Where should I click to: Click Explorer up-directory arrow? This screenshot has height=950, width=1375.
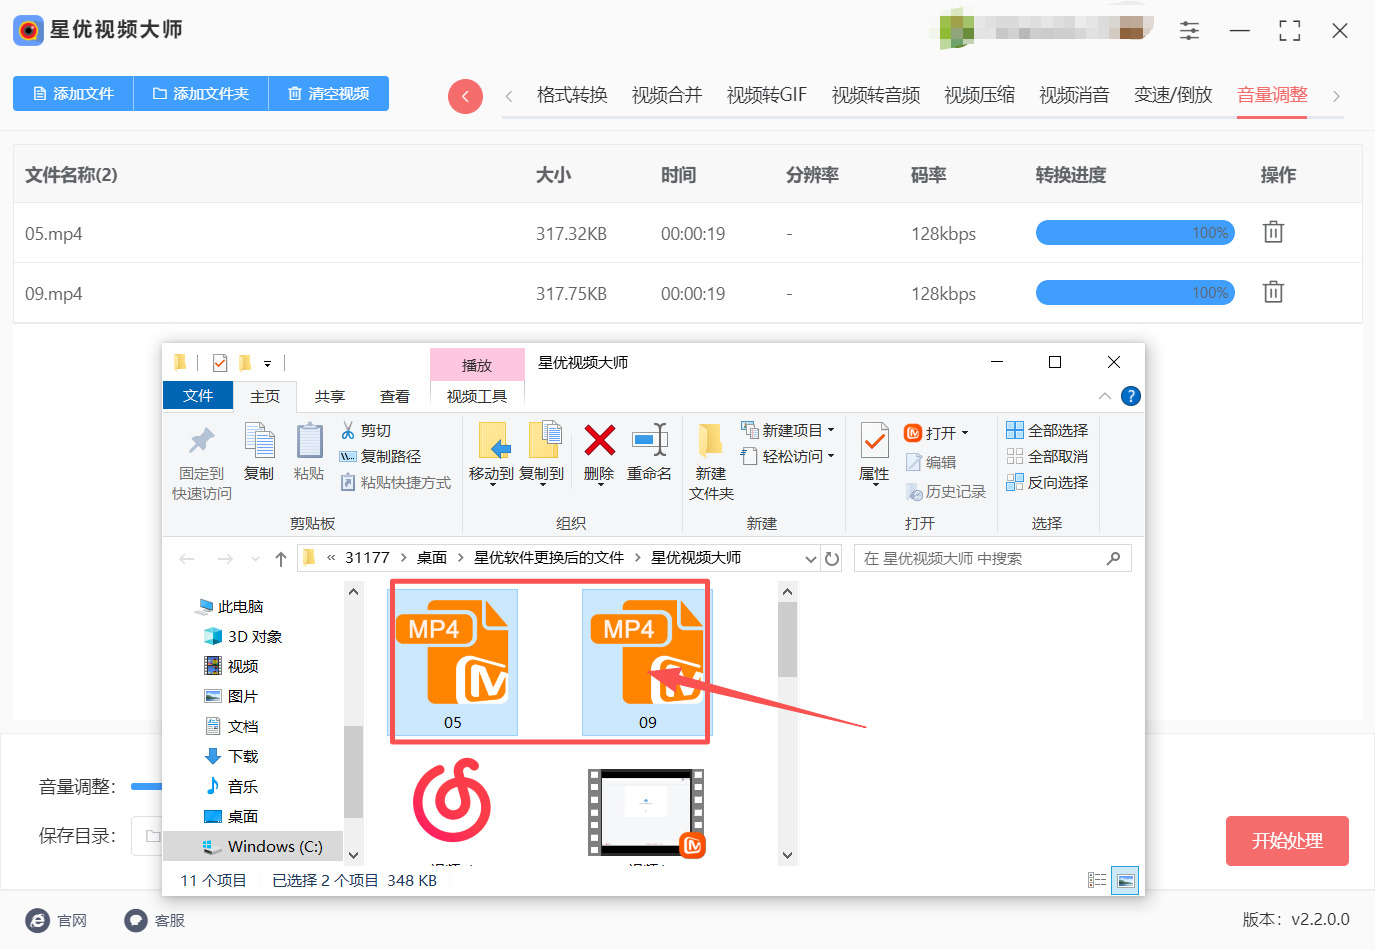(281, 559)
